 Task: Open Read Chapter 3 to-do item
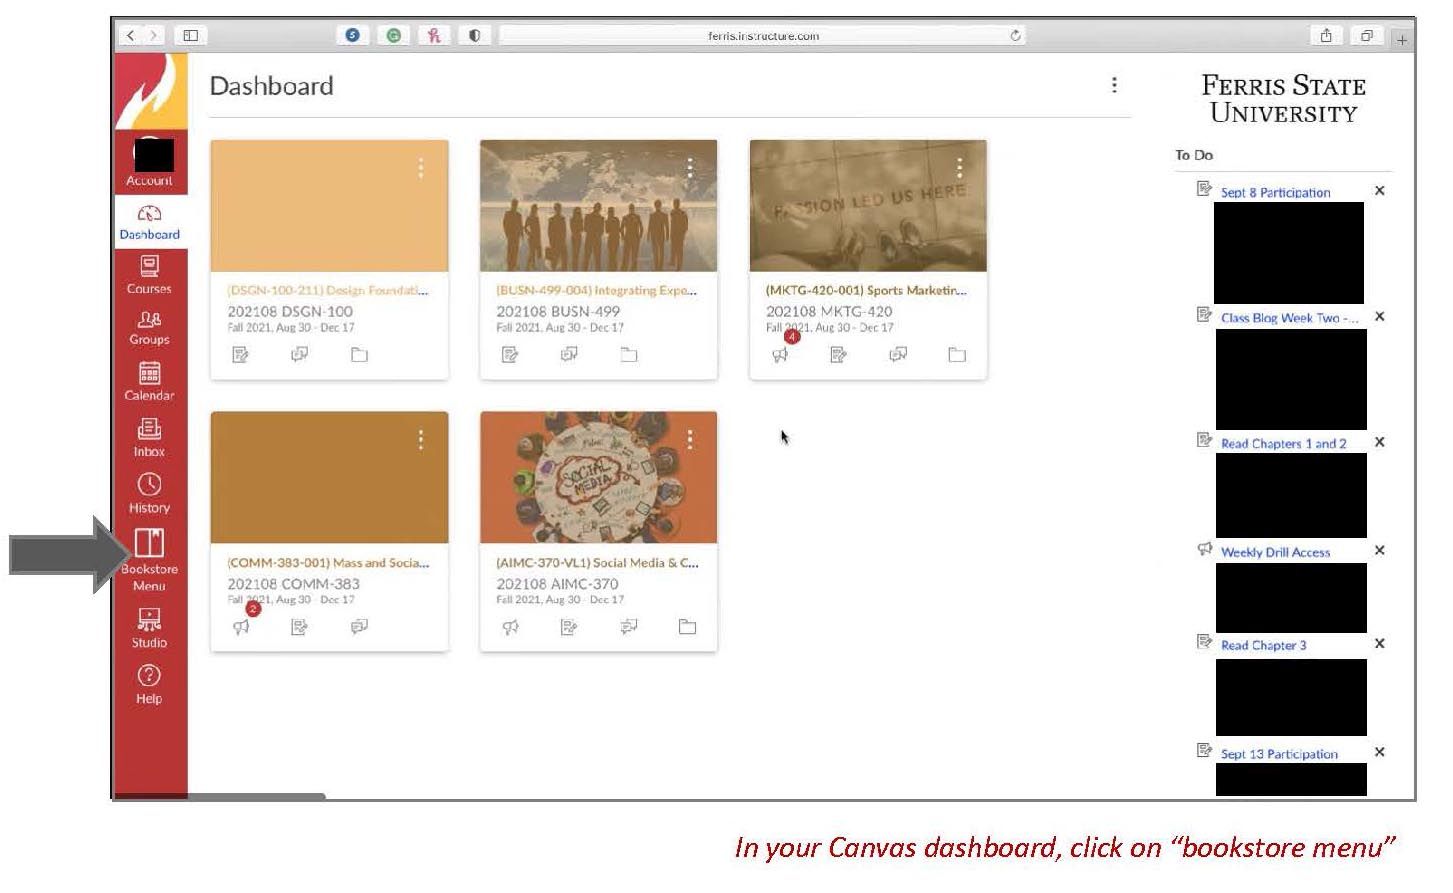pos(1263,645)
